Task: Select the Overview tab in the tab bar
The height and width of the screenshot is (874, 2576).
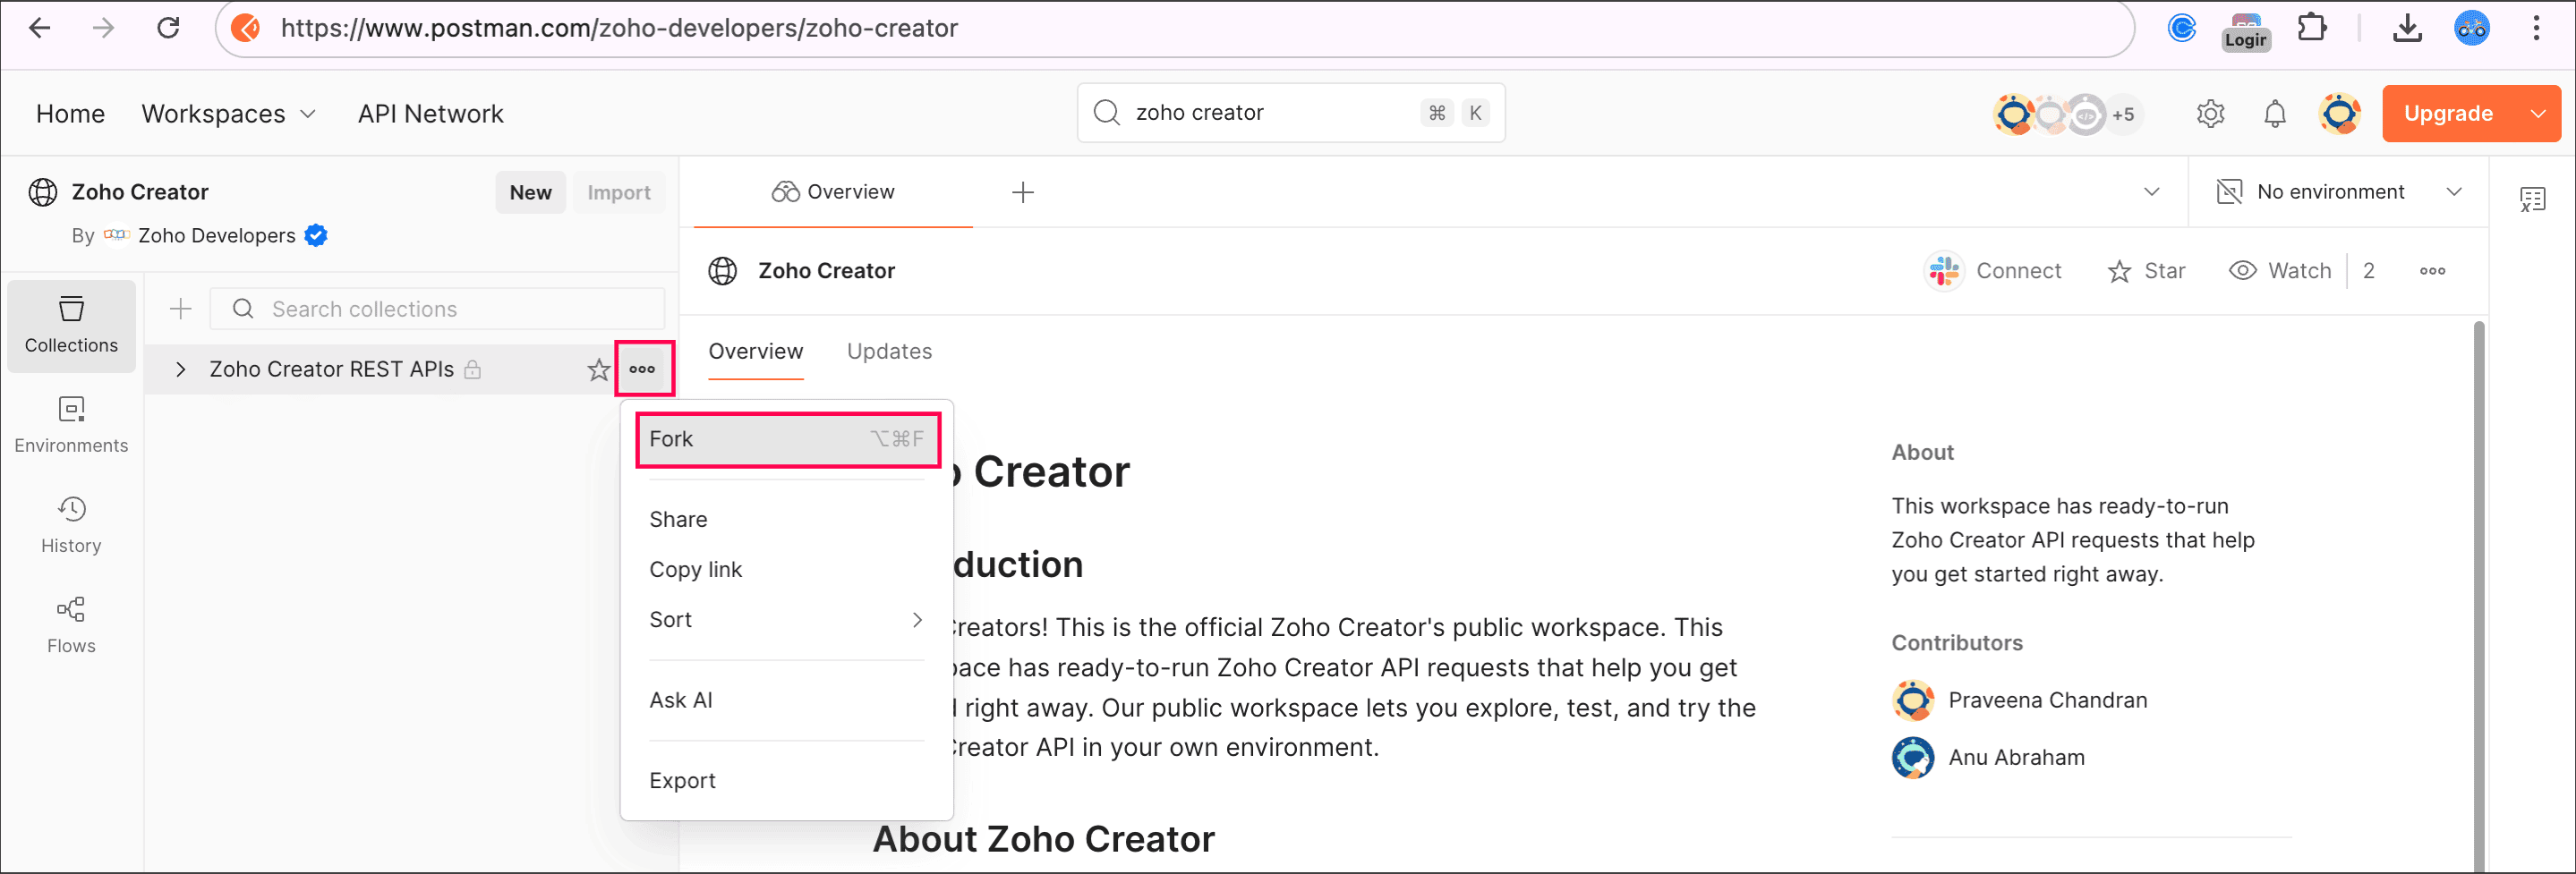Action: pyautogui.click(x=833, y=192)
